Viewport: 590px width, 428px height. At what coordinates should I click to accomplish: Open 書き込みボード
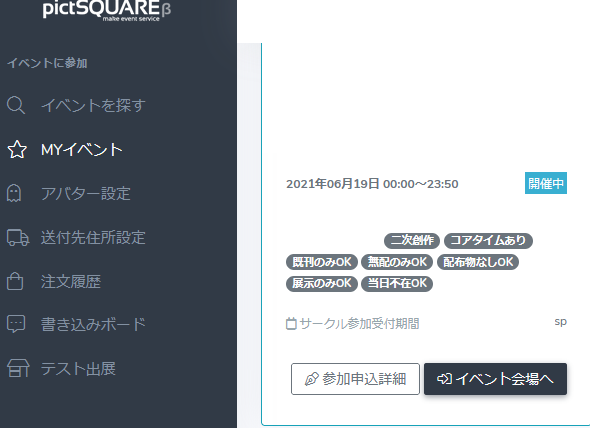pyautogui.click(x=93, y=324)
